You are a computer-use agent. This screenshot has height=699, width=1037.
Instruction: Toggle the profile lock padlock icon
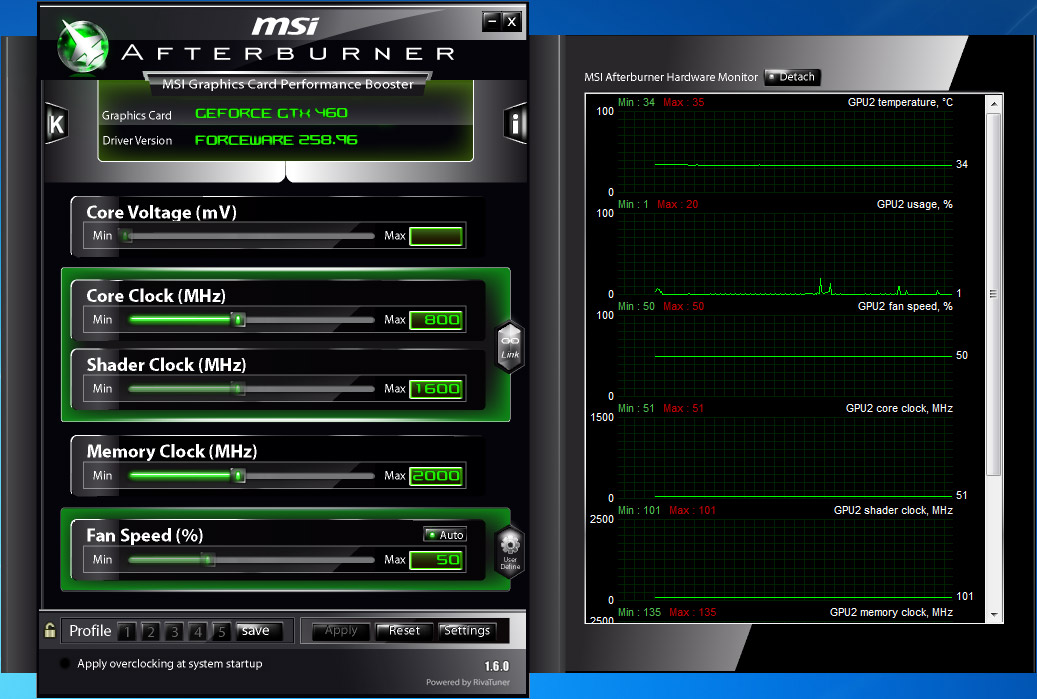tap(50, 630)
